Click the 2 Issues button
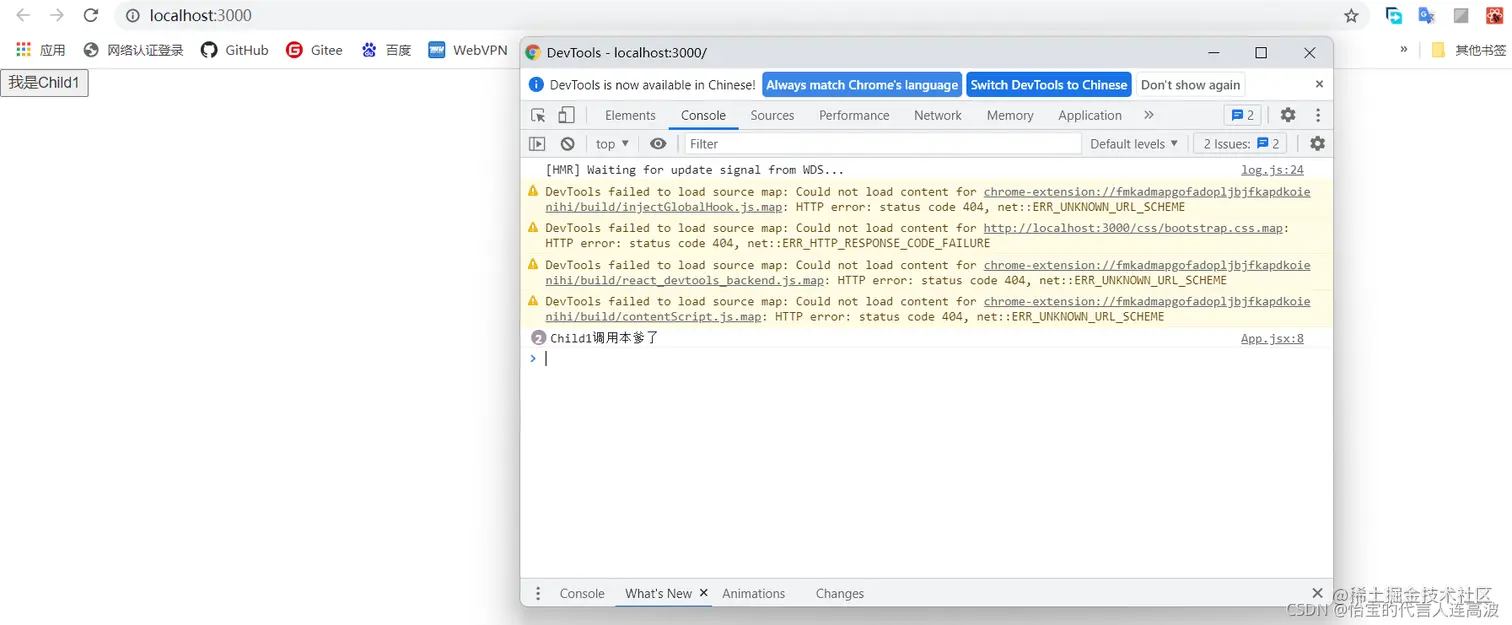 pos(1241,144)
